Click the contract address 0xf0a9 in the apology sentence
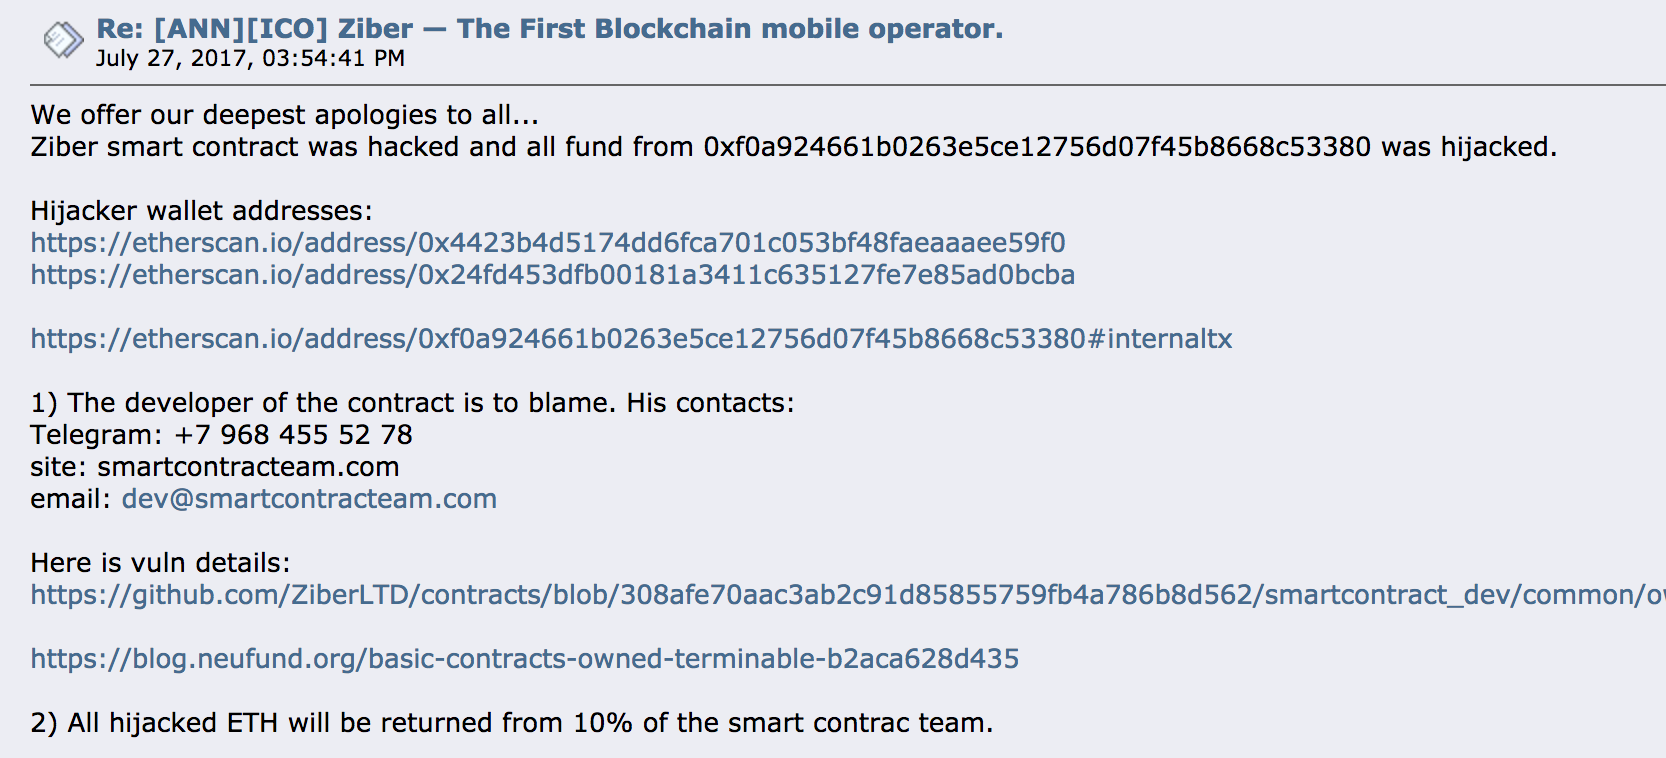 (1037, 147)
